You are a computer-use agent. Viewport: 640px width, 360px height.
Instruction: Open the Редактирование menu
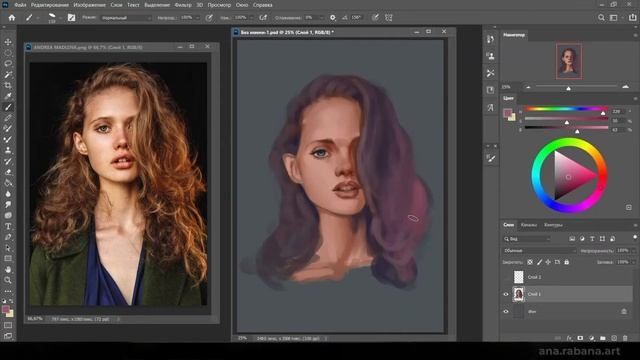click(x=50, y=5)
